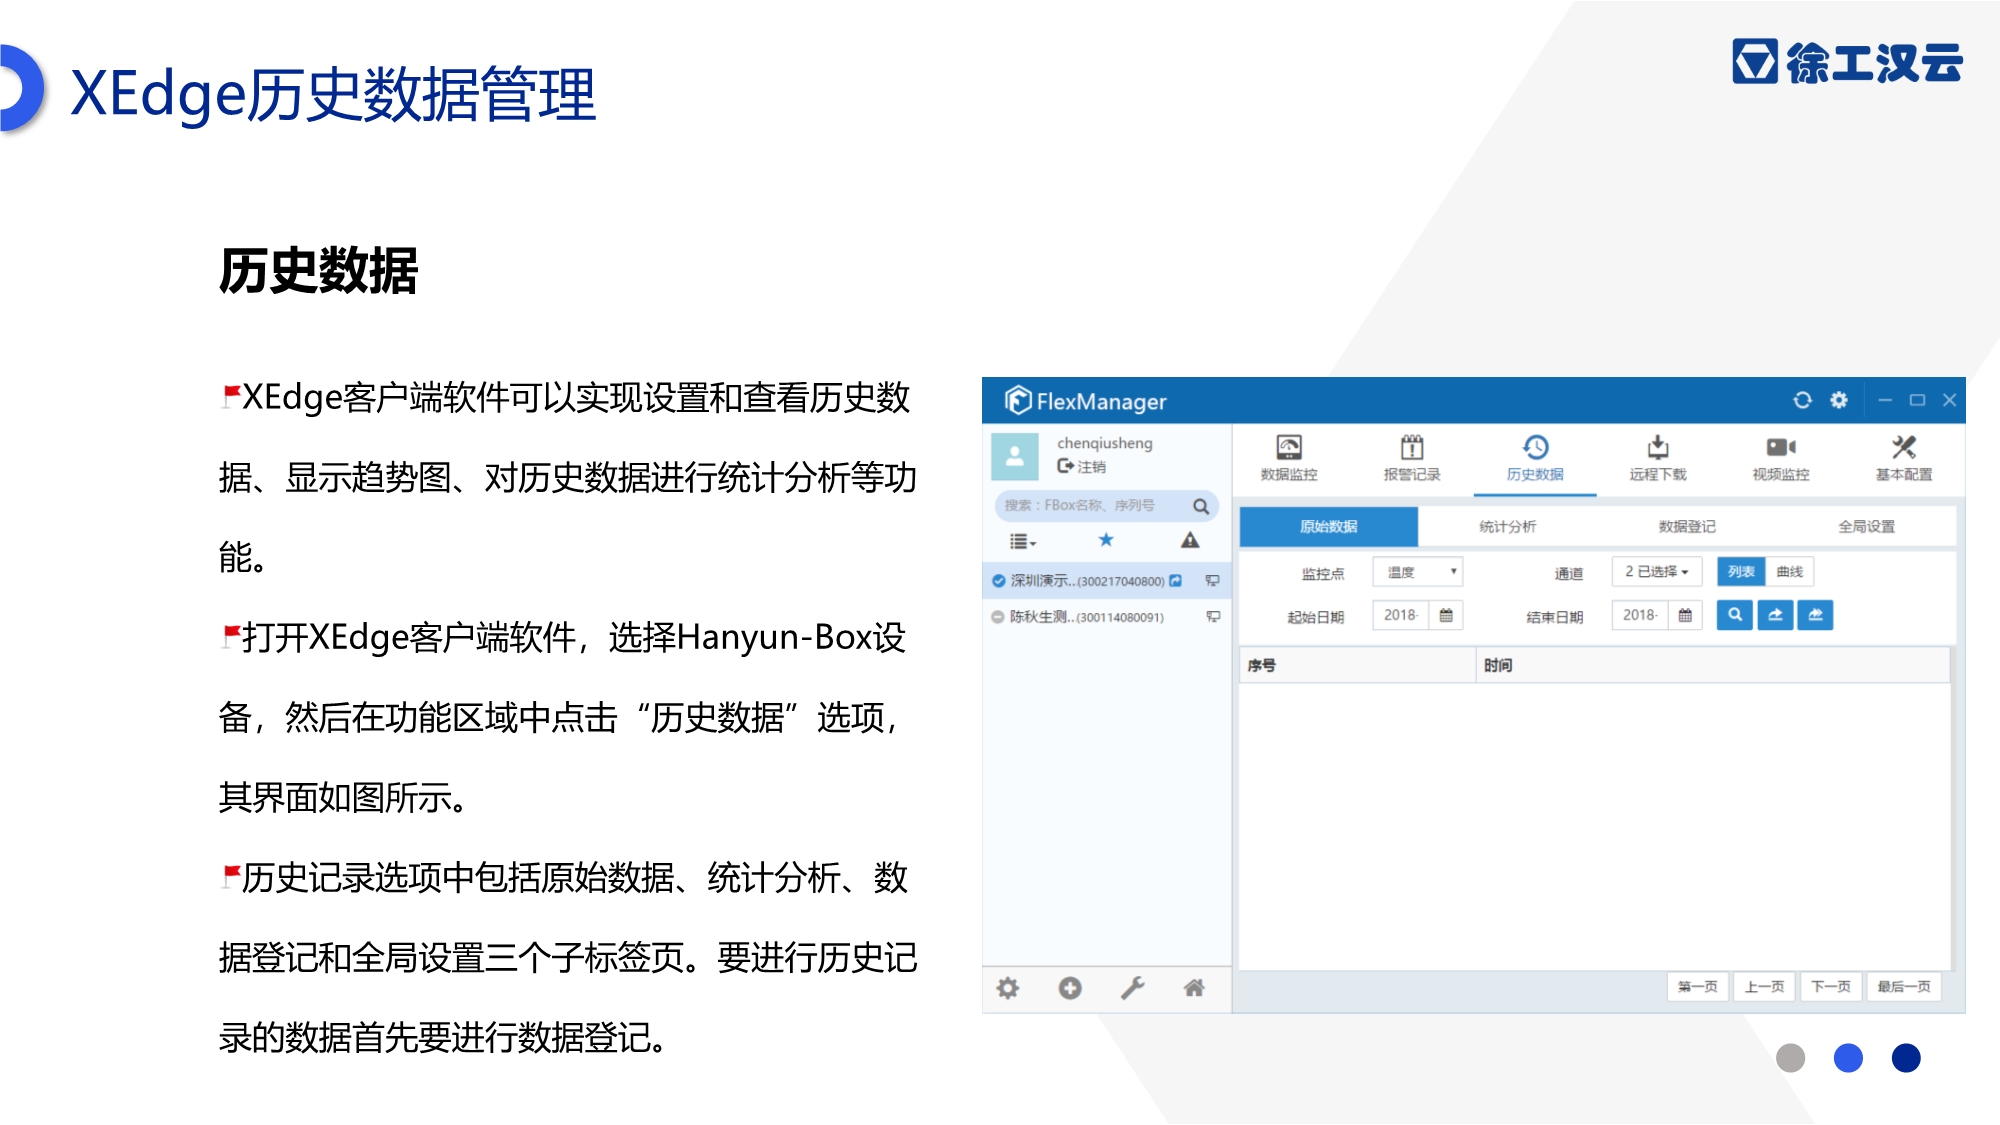The image size is (2000, 1125).
Task: Open the 报警记录 alarm records section
Action: (1412, 458)
